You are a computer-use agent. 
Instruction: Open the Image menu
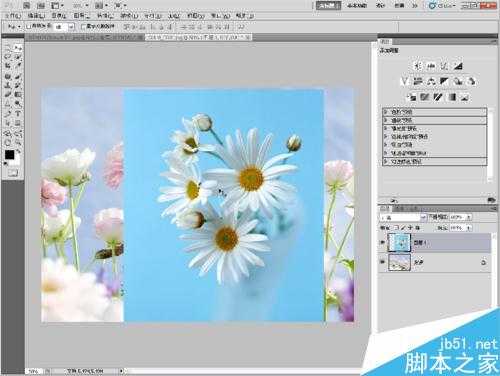[59, 16]
